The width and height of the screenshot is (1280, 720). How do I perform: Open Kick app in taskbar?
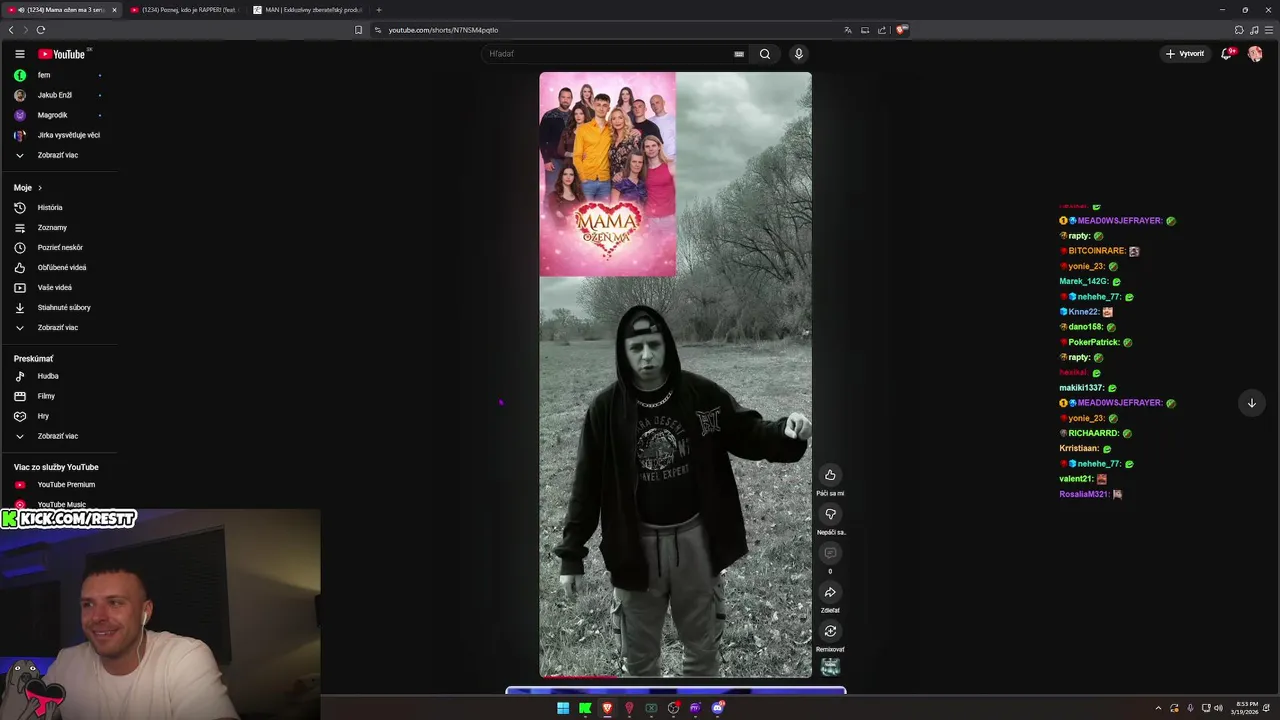pyautogui.click(x=585, y=708)
